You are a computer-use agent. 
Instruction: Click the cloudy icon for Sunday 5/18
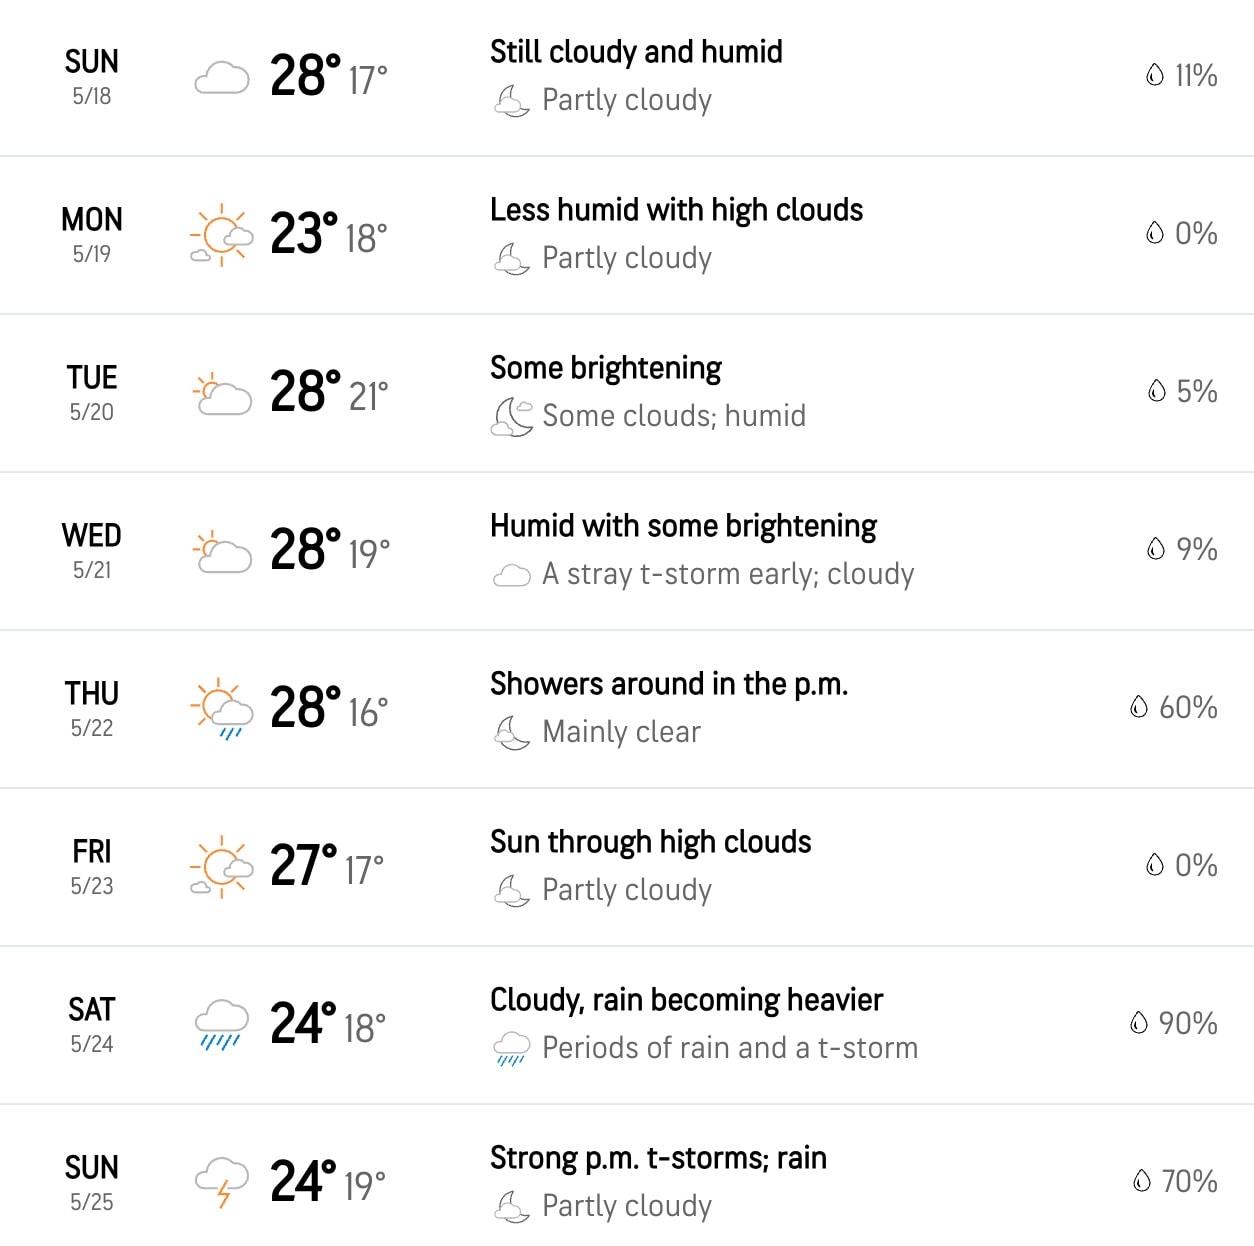coord(222,76)
